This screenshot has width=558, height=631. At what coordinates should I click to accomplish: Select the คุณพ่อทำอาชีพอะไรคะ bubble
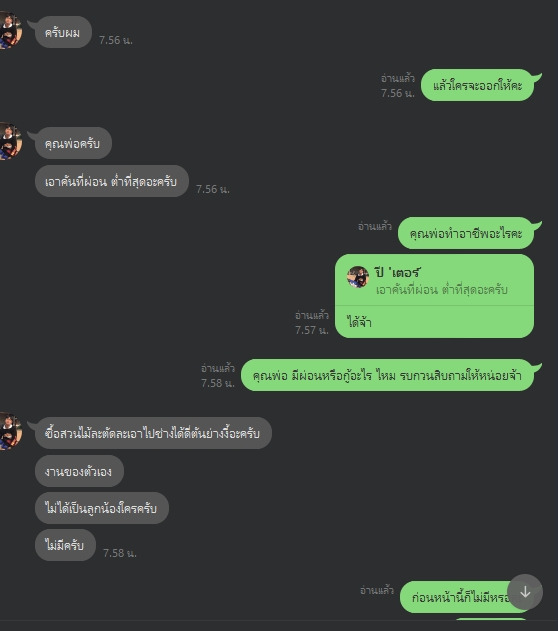[466, 233]
